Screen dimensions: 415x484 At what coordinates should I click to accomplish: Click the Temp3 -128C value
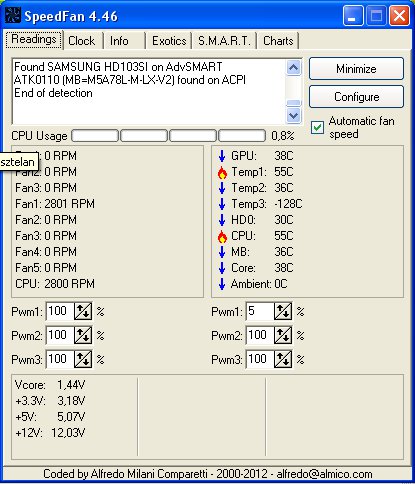pyautogui.click(x=288, y=204)
